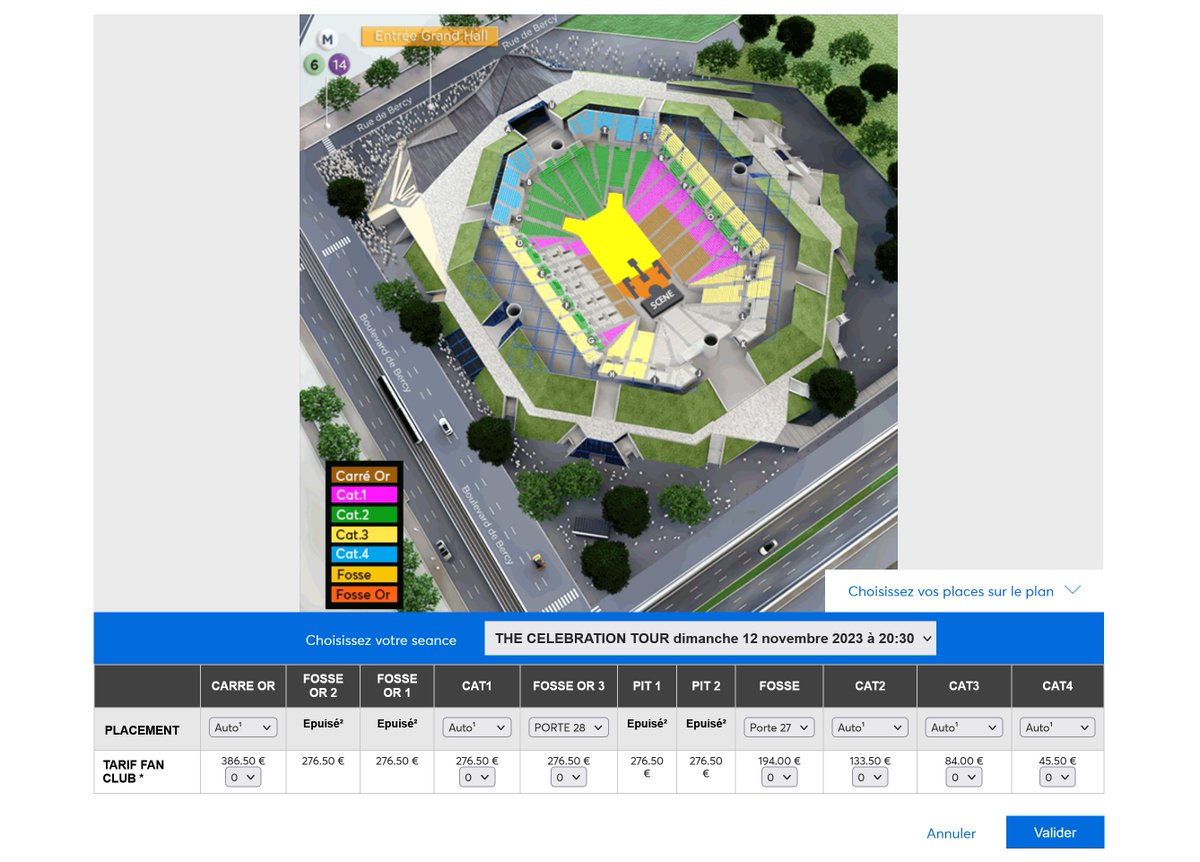
Task: Click the CARRE OR column header
Action: click(243, 686)
